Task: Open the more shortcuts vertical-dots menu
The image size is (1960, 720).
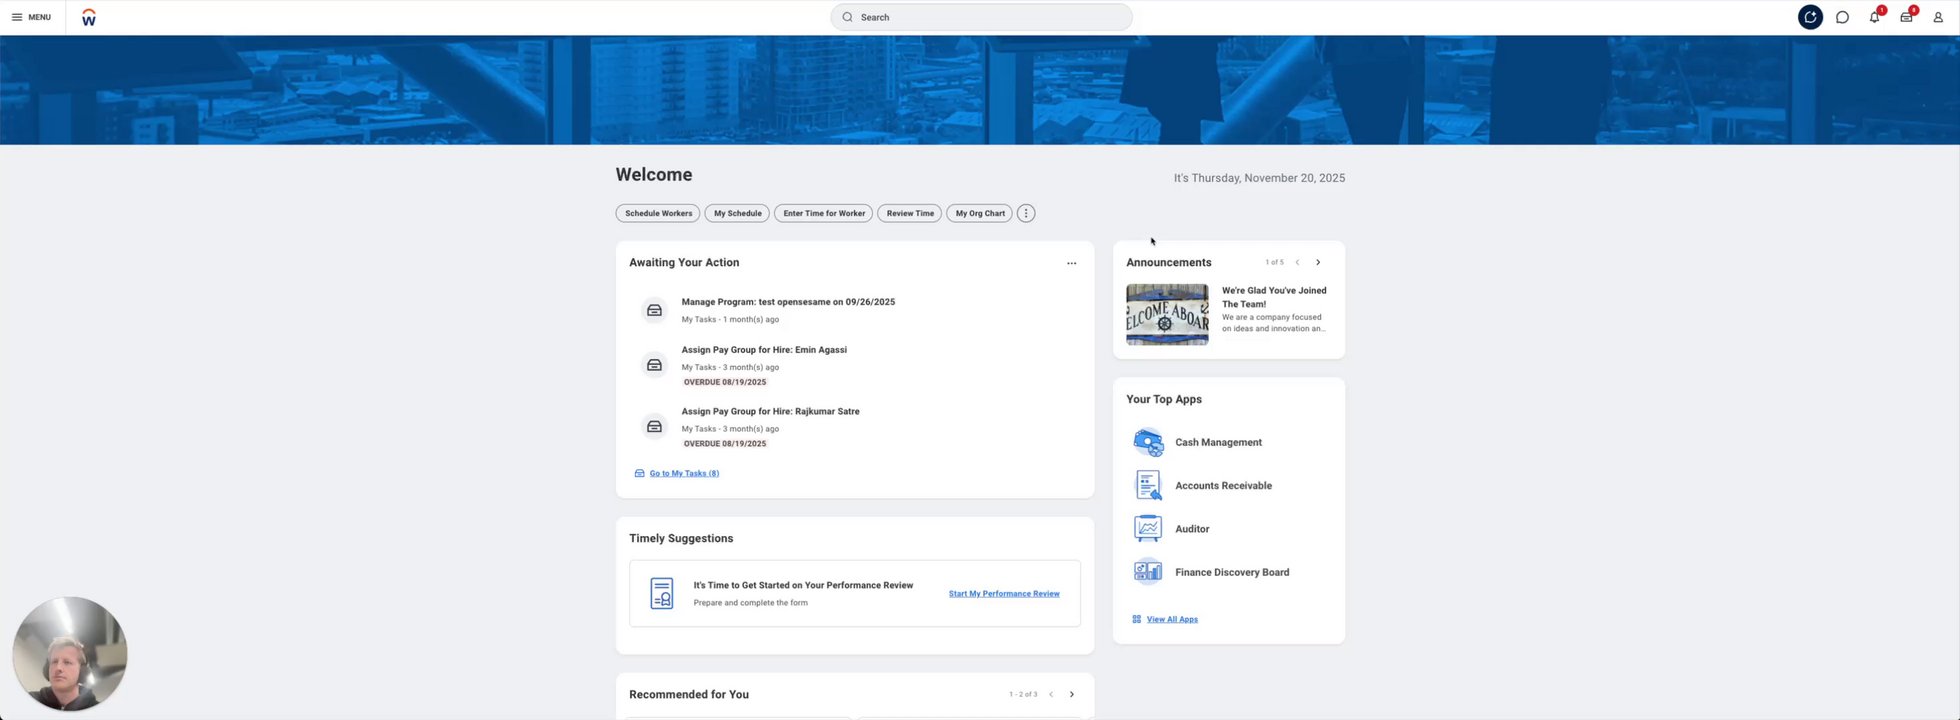Action: pyautogui.click(x=1026, y=213)
